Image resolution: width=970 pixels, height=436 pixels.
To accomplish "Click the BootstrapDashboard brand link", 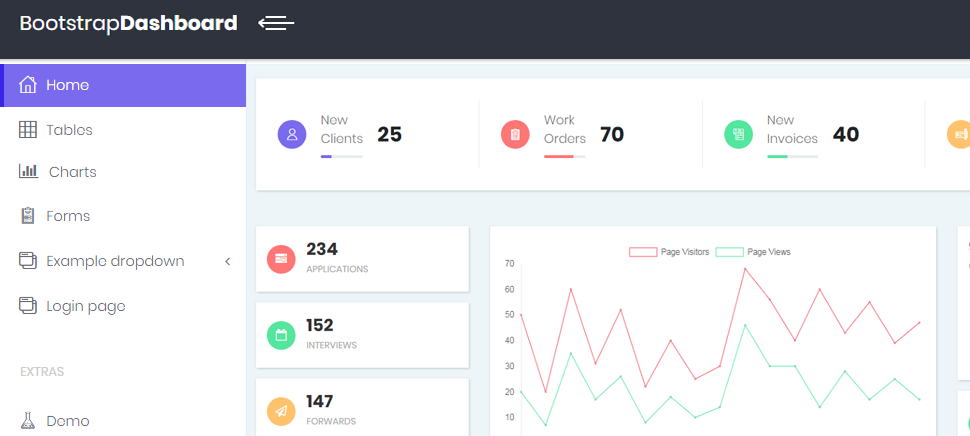I will (x=129, y=24).
